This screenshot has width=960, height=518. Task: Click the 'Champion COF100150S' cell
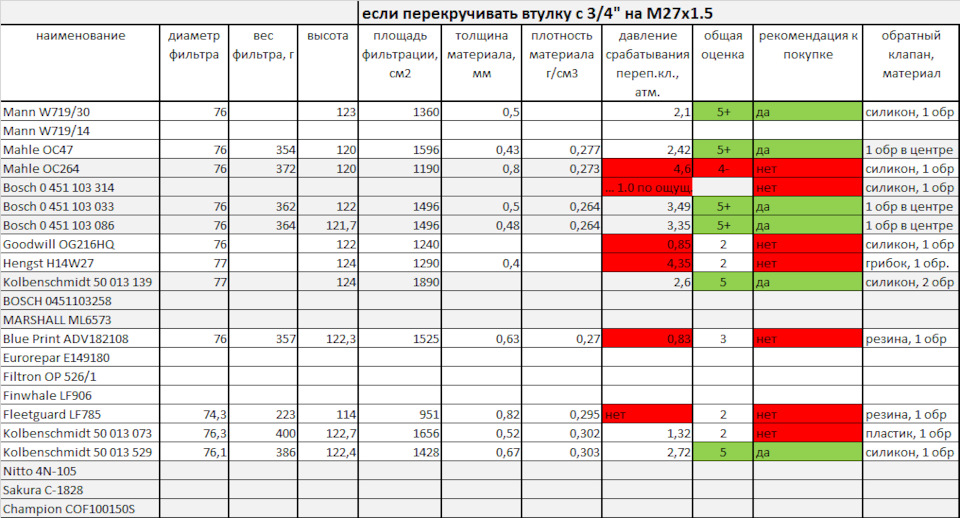point(80,509)
